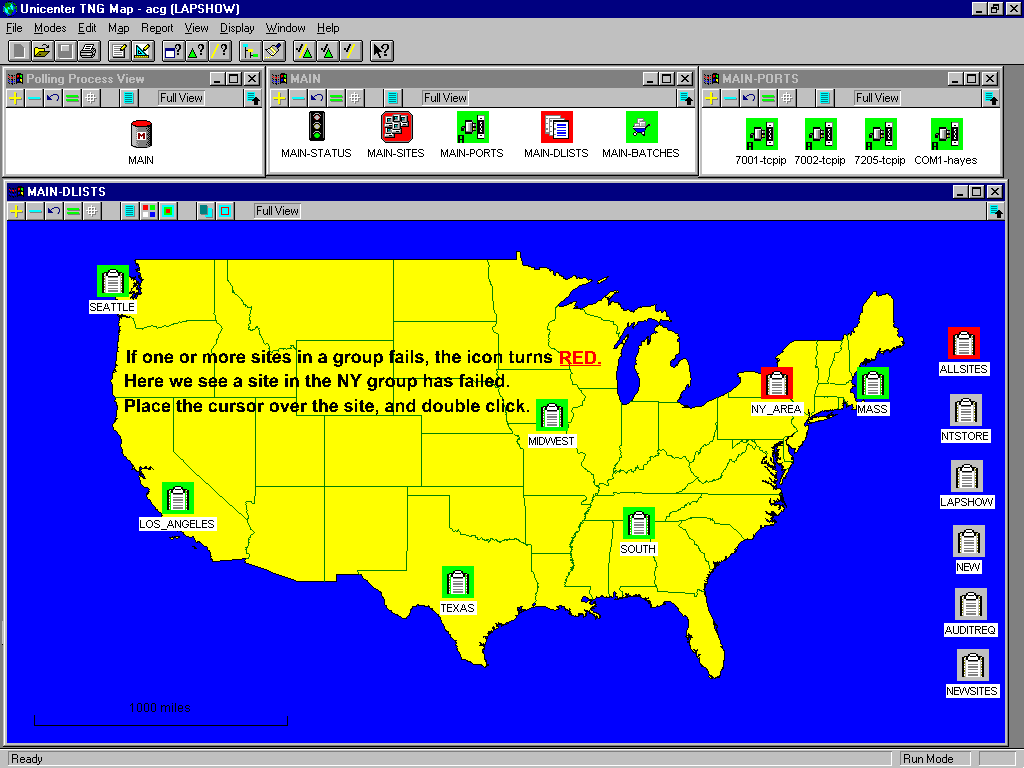The width and height of the screenshot is (1024, 768).
Task: Click the green triangle query toolbar icon
Action: click(196, 51)
